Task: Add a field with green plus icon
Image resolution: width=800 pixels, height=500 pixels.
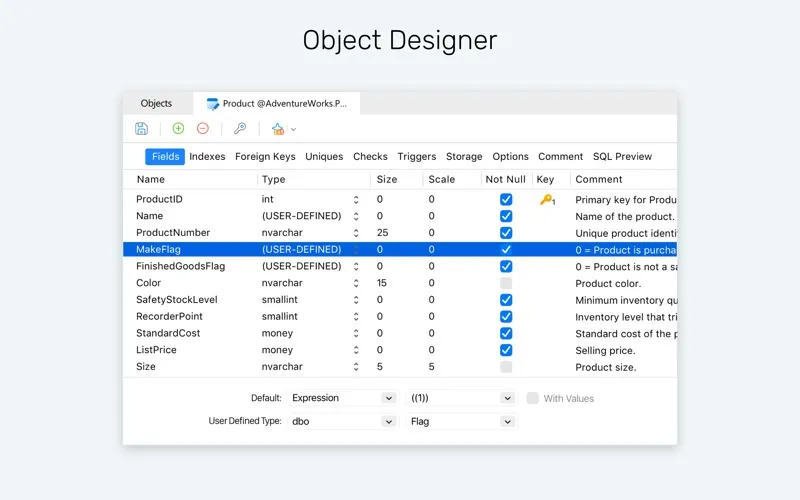Action: tap(178, 129)
